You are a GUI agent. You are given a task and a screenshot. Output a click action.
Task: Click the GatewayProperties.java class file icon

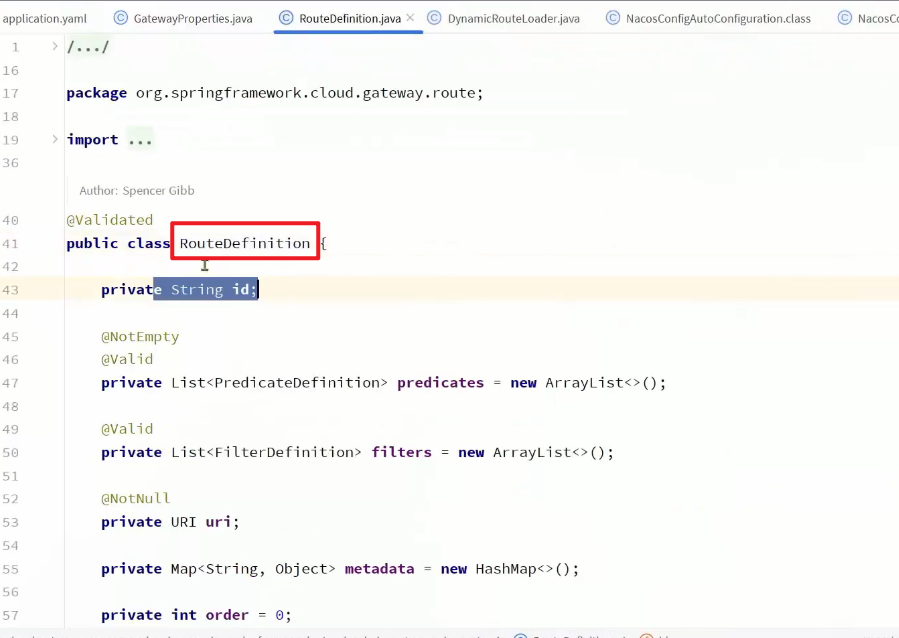pyautogui.click(x=120, y=18)
